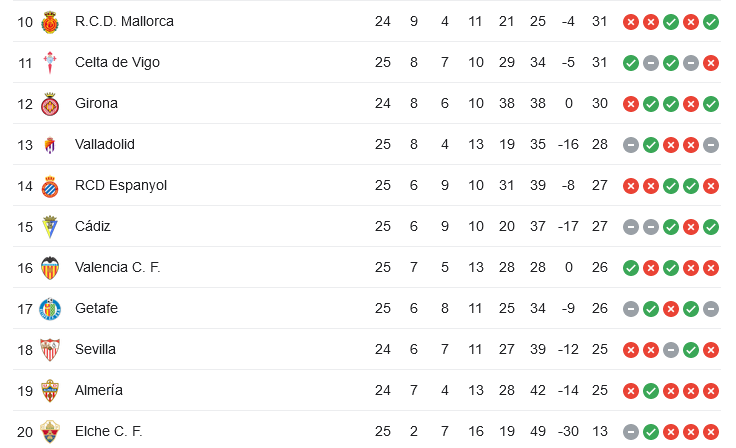Click the Valencia C. F. bat crest
The image size is (736, 448).
(x=50, y=268)
